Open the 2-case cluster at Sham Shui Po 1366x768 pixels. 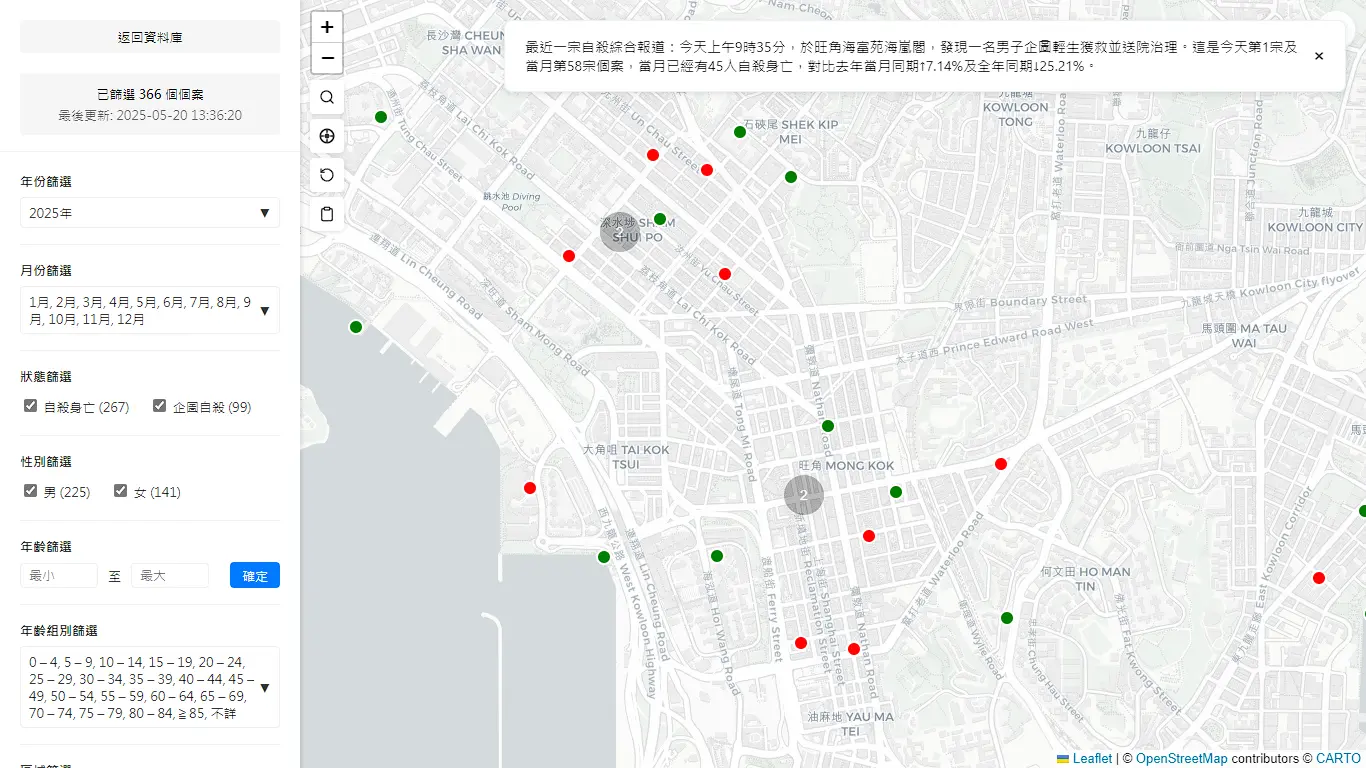(620, 231)
